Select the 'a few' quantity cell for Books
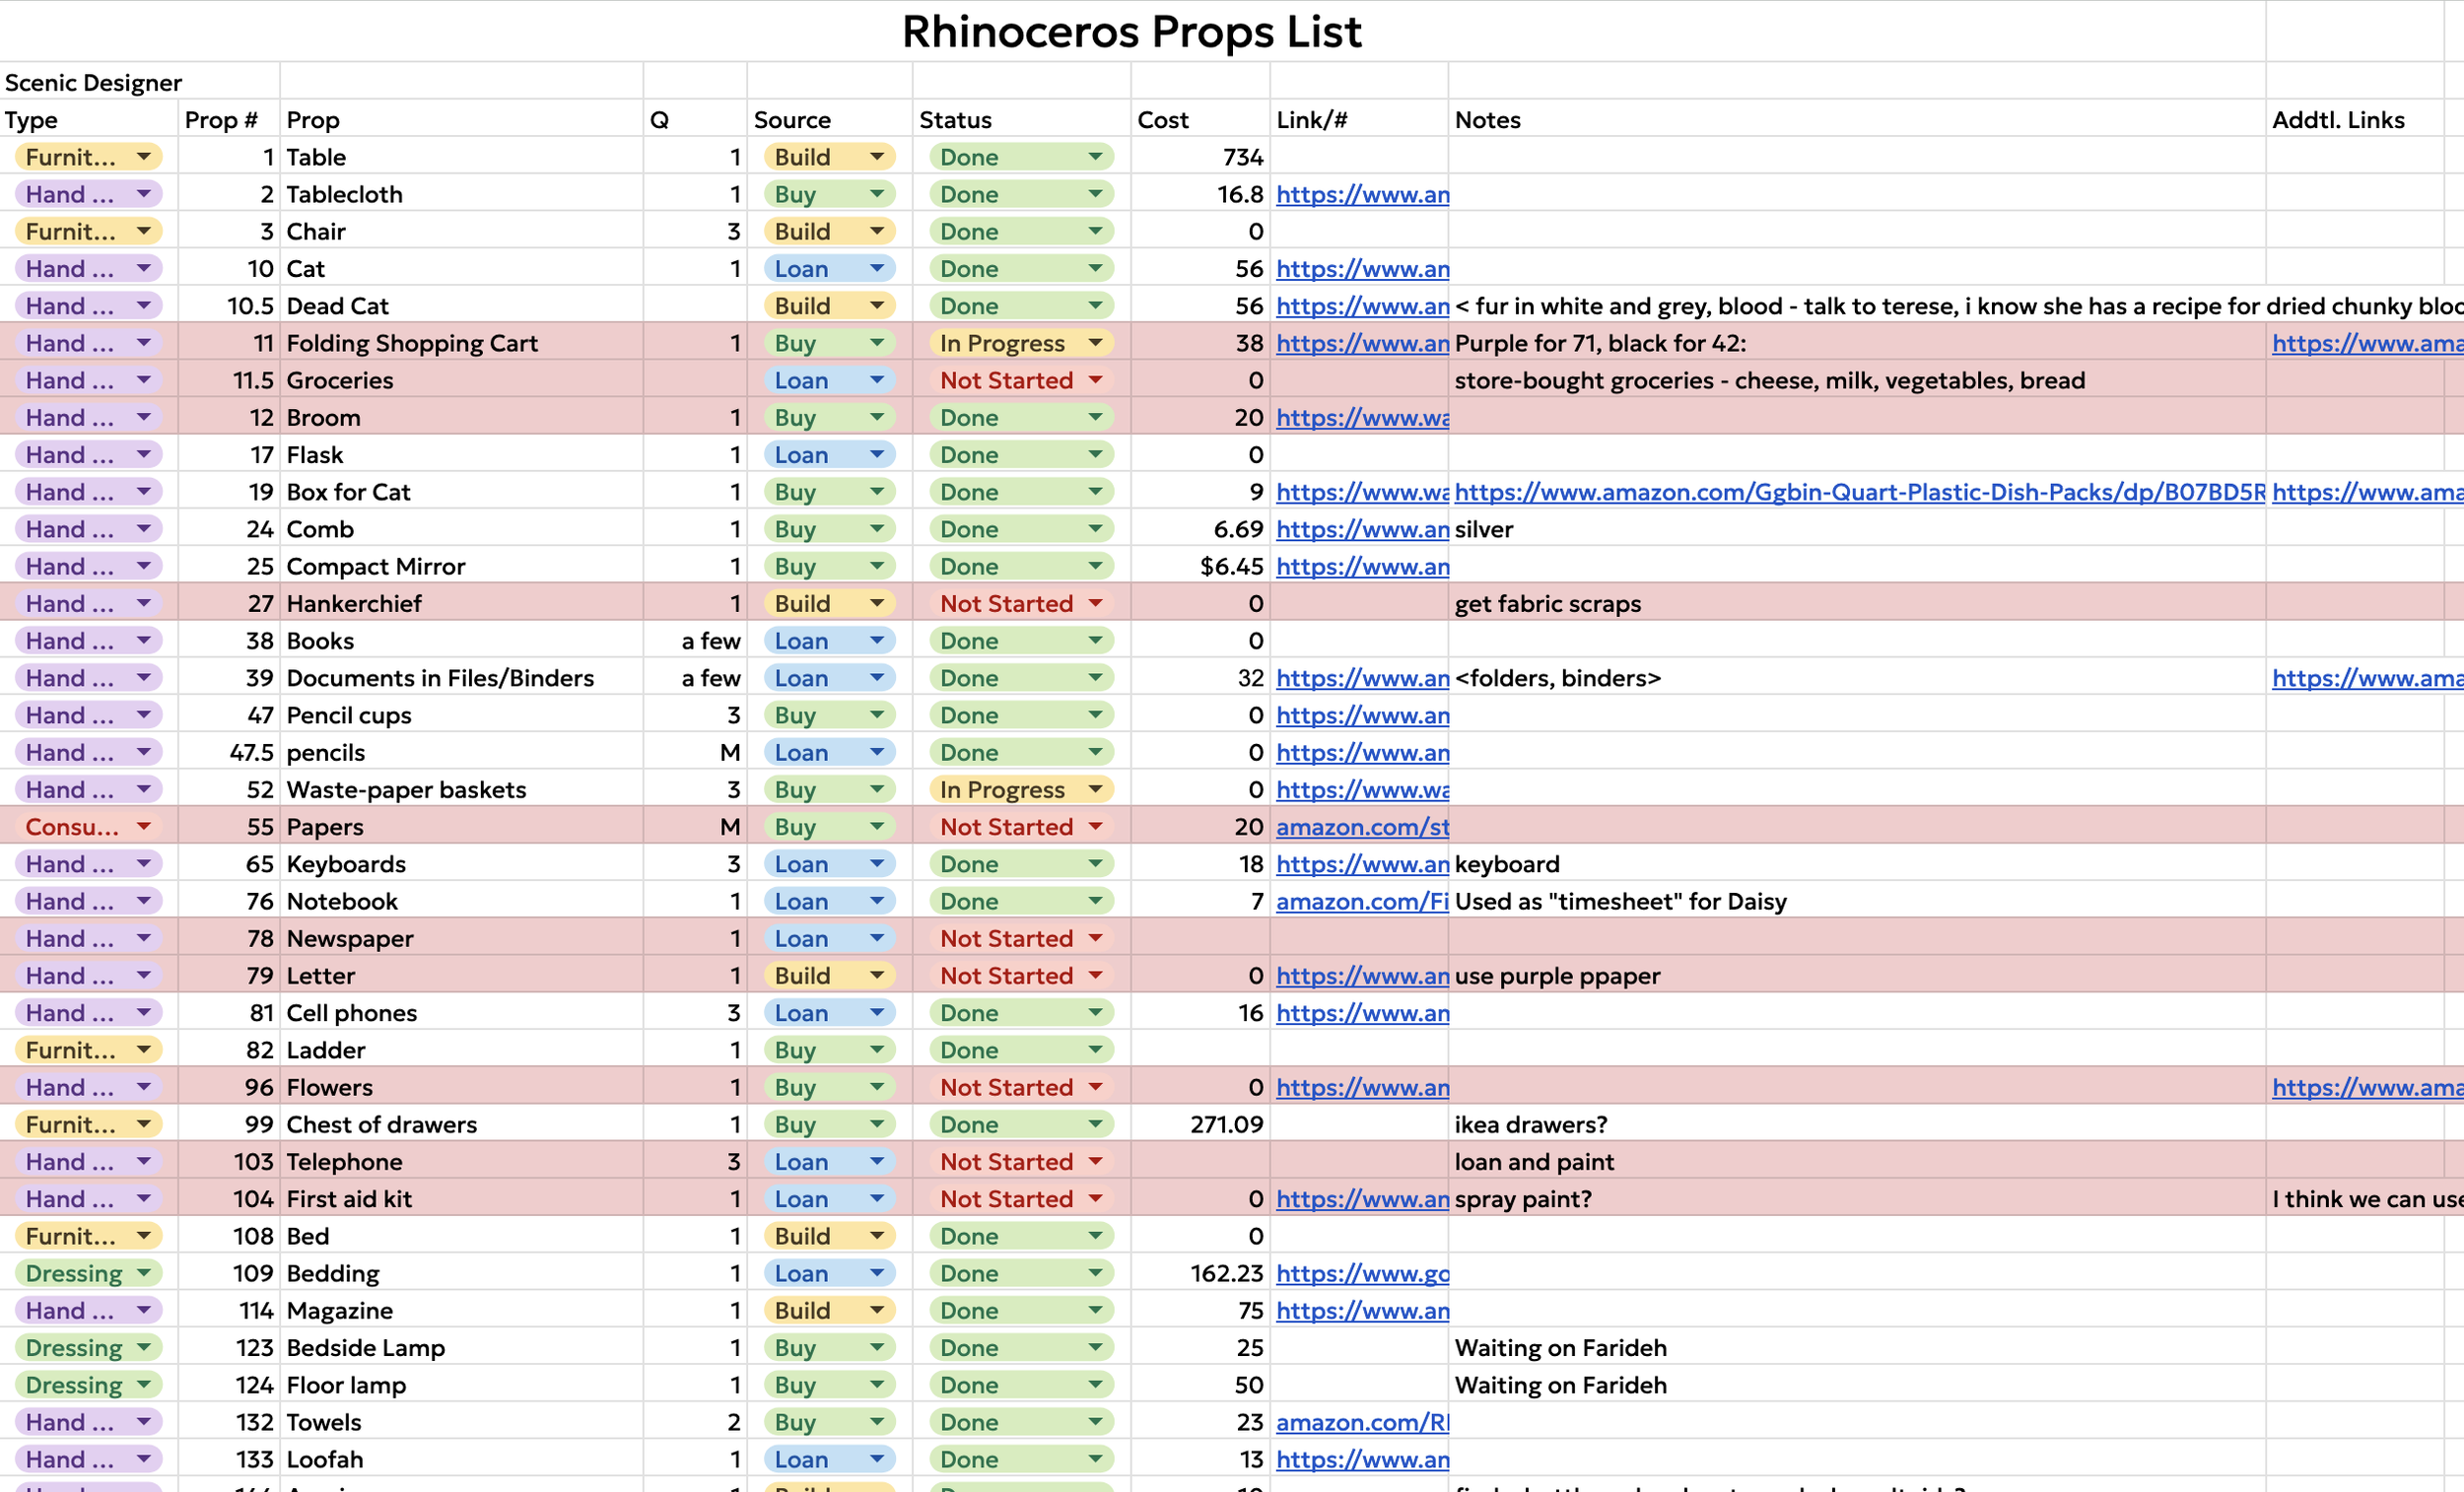 (695, 641)
